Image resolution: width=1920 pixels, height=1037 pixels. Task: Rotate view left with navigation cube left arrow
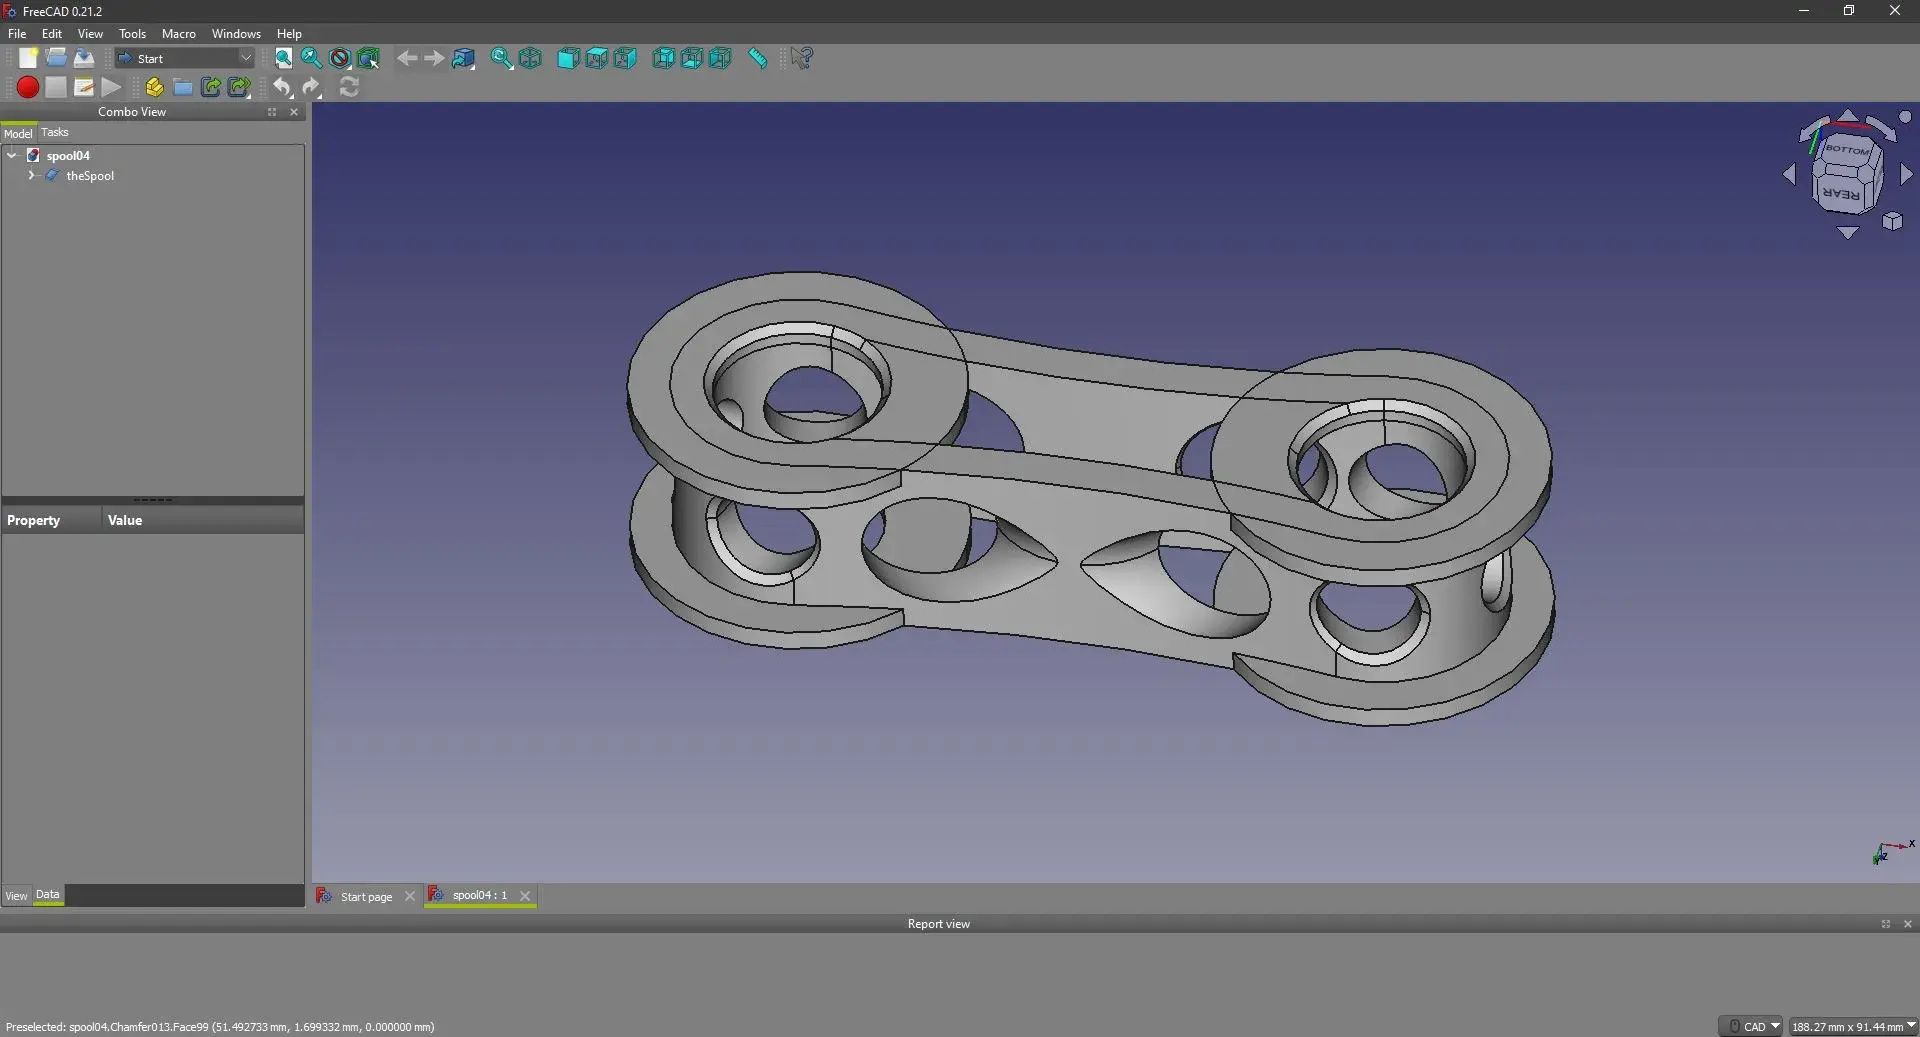tap(1789, 175)
